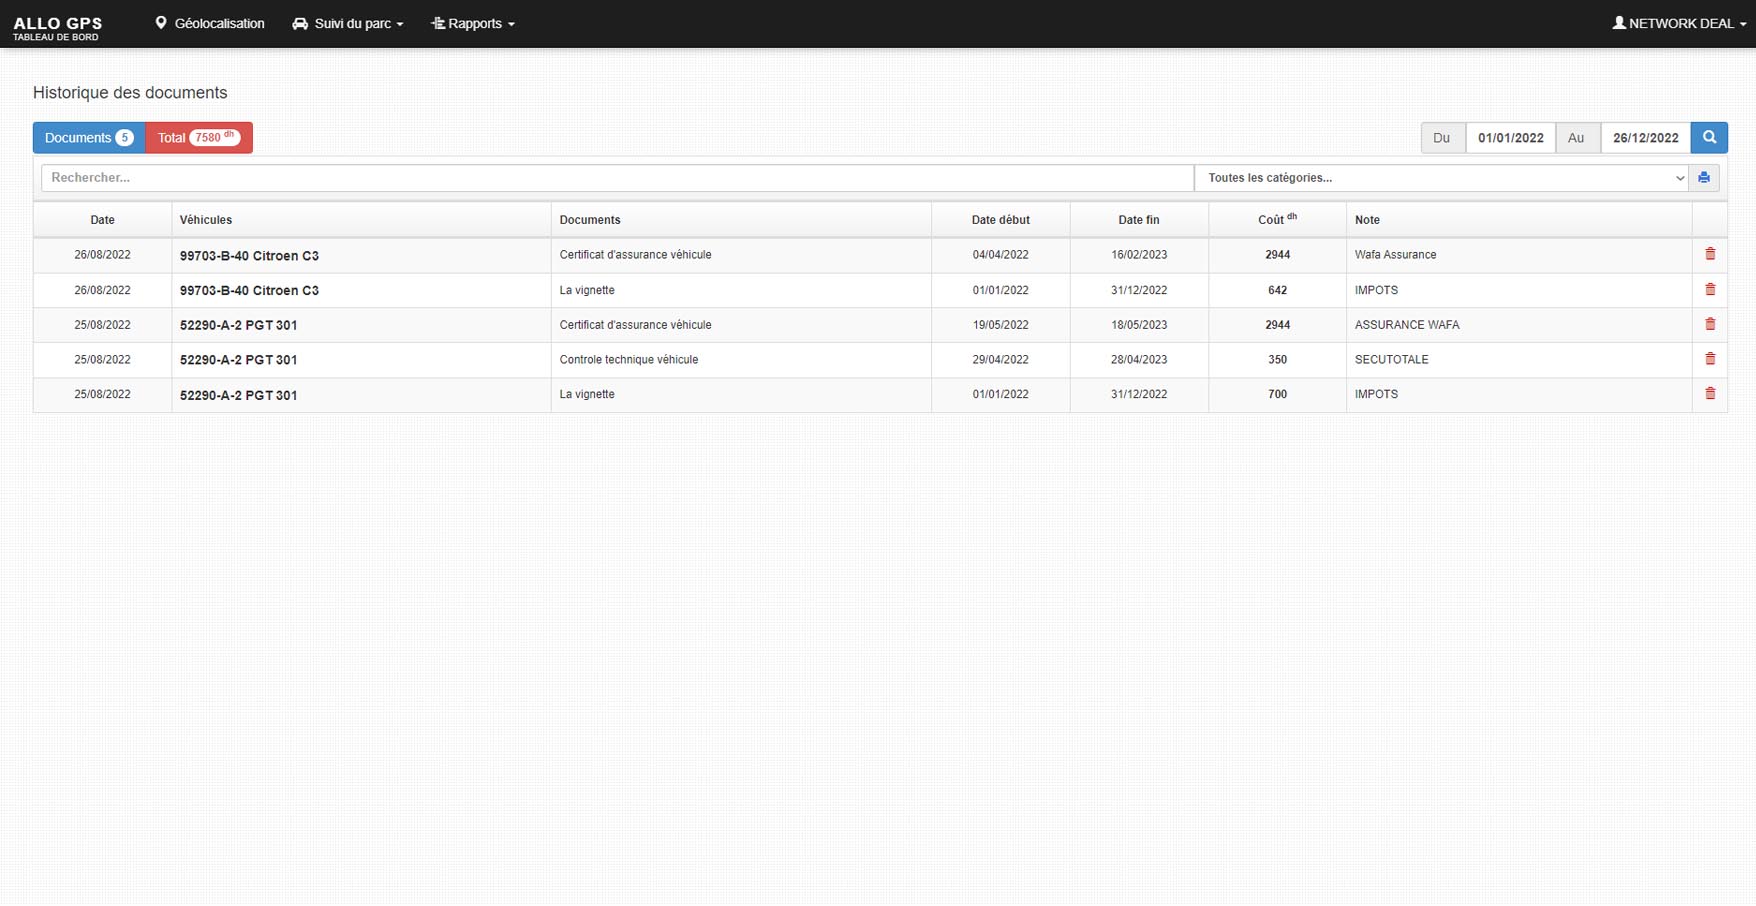Sort by the Véhicules column header
The width and height of the screenshot is (1756, 906).
click(x=206, y=220)
